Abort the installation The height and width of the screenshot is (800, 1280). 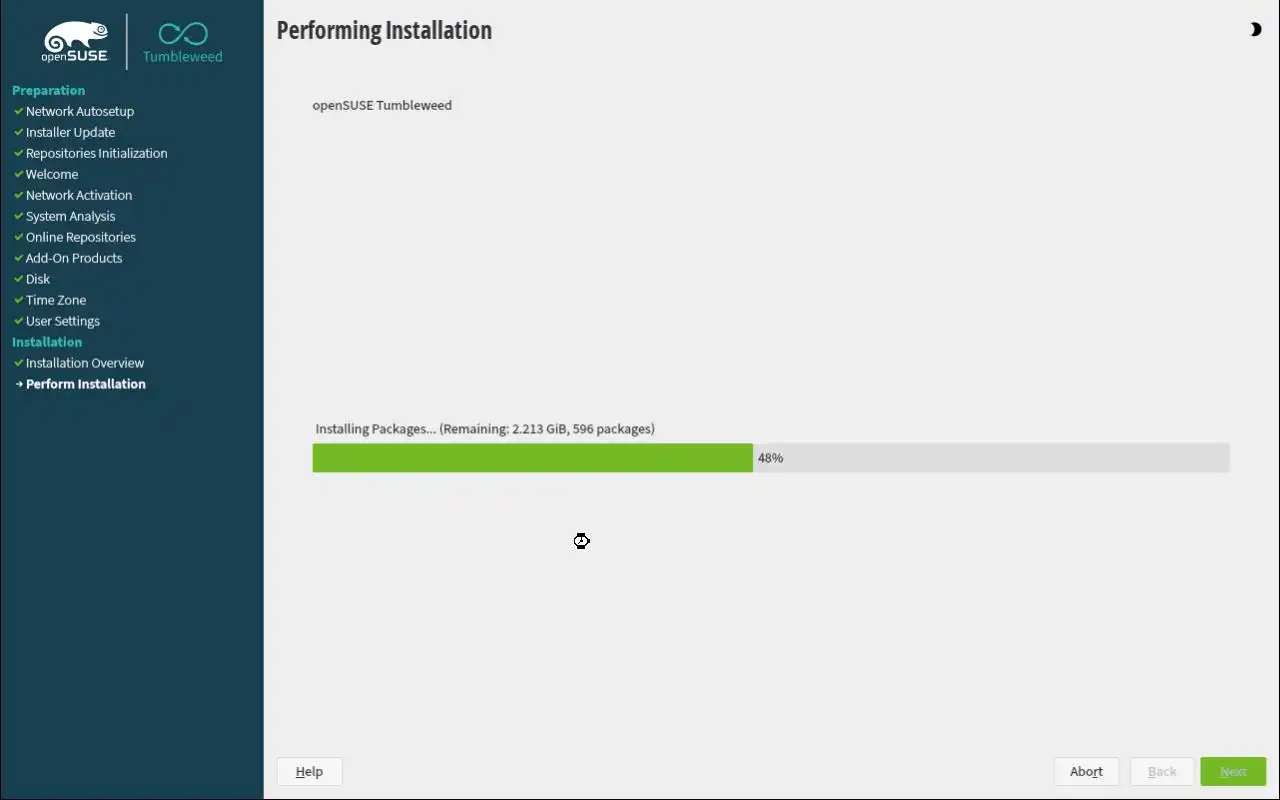pos(1086,771)
